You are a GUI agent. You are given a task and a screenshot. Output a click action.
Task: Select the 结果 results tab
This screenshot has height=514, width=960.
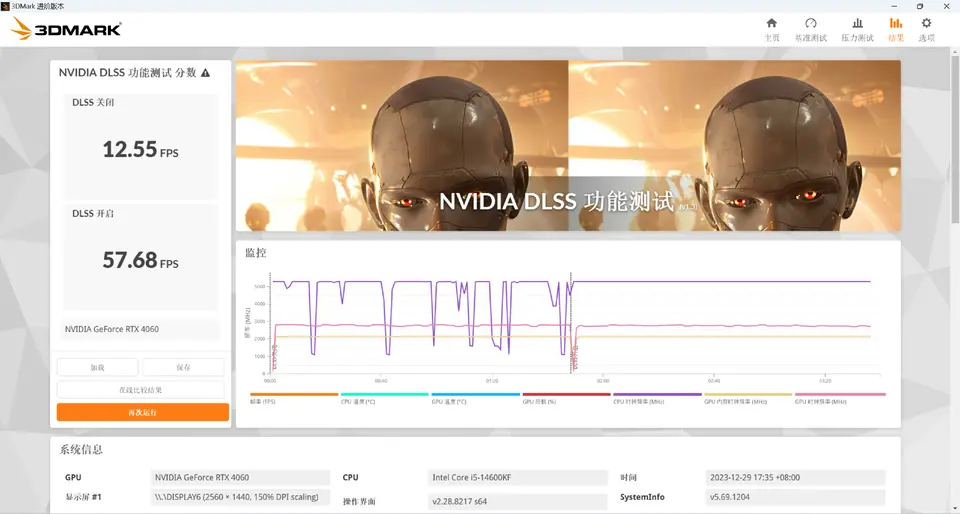(896, 29)
